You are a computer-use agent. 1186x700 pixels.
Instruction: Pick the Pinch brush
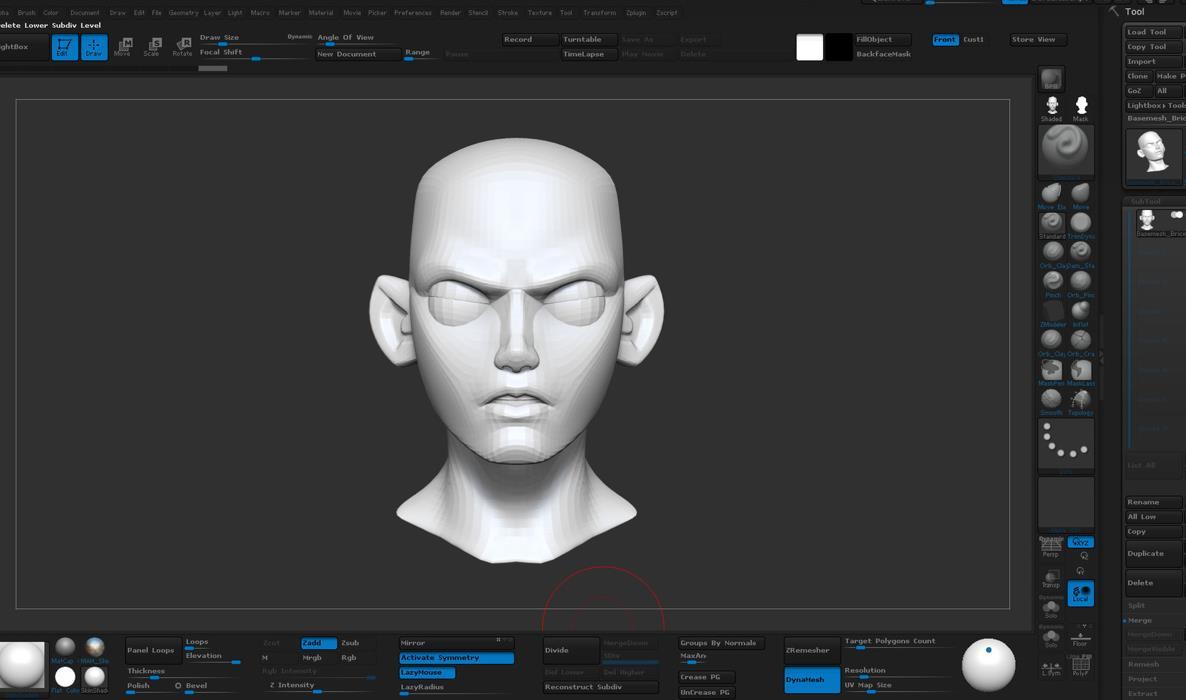coord(1051,283)
